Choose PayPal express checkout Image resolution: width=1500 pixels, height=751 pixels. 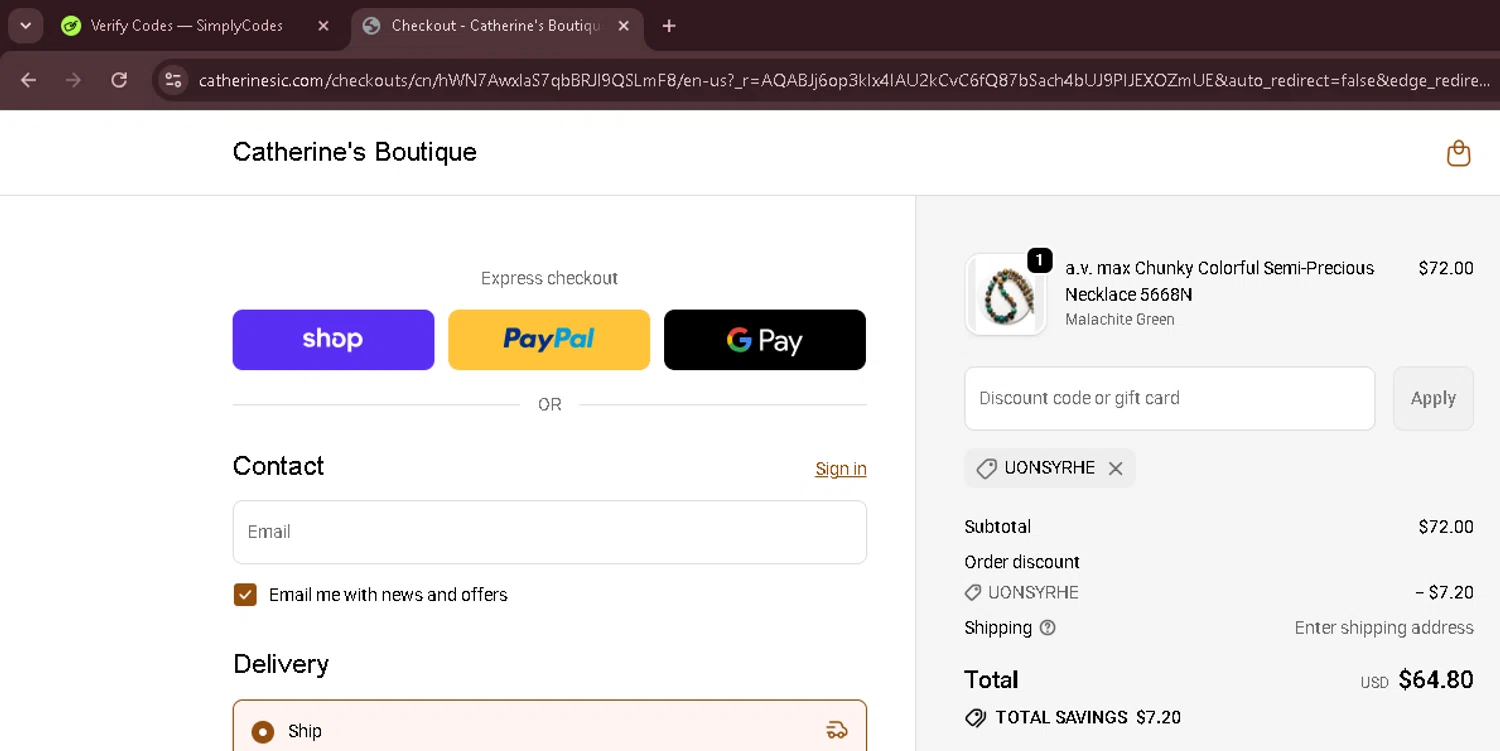[x=549, y=340]
